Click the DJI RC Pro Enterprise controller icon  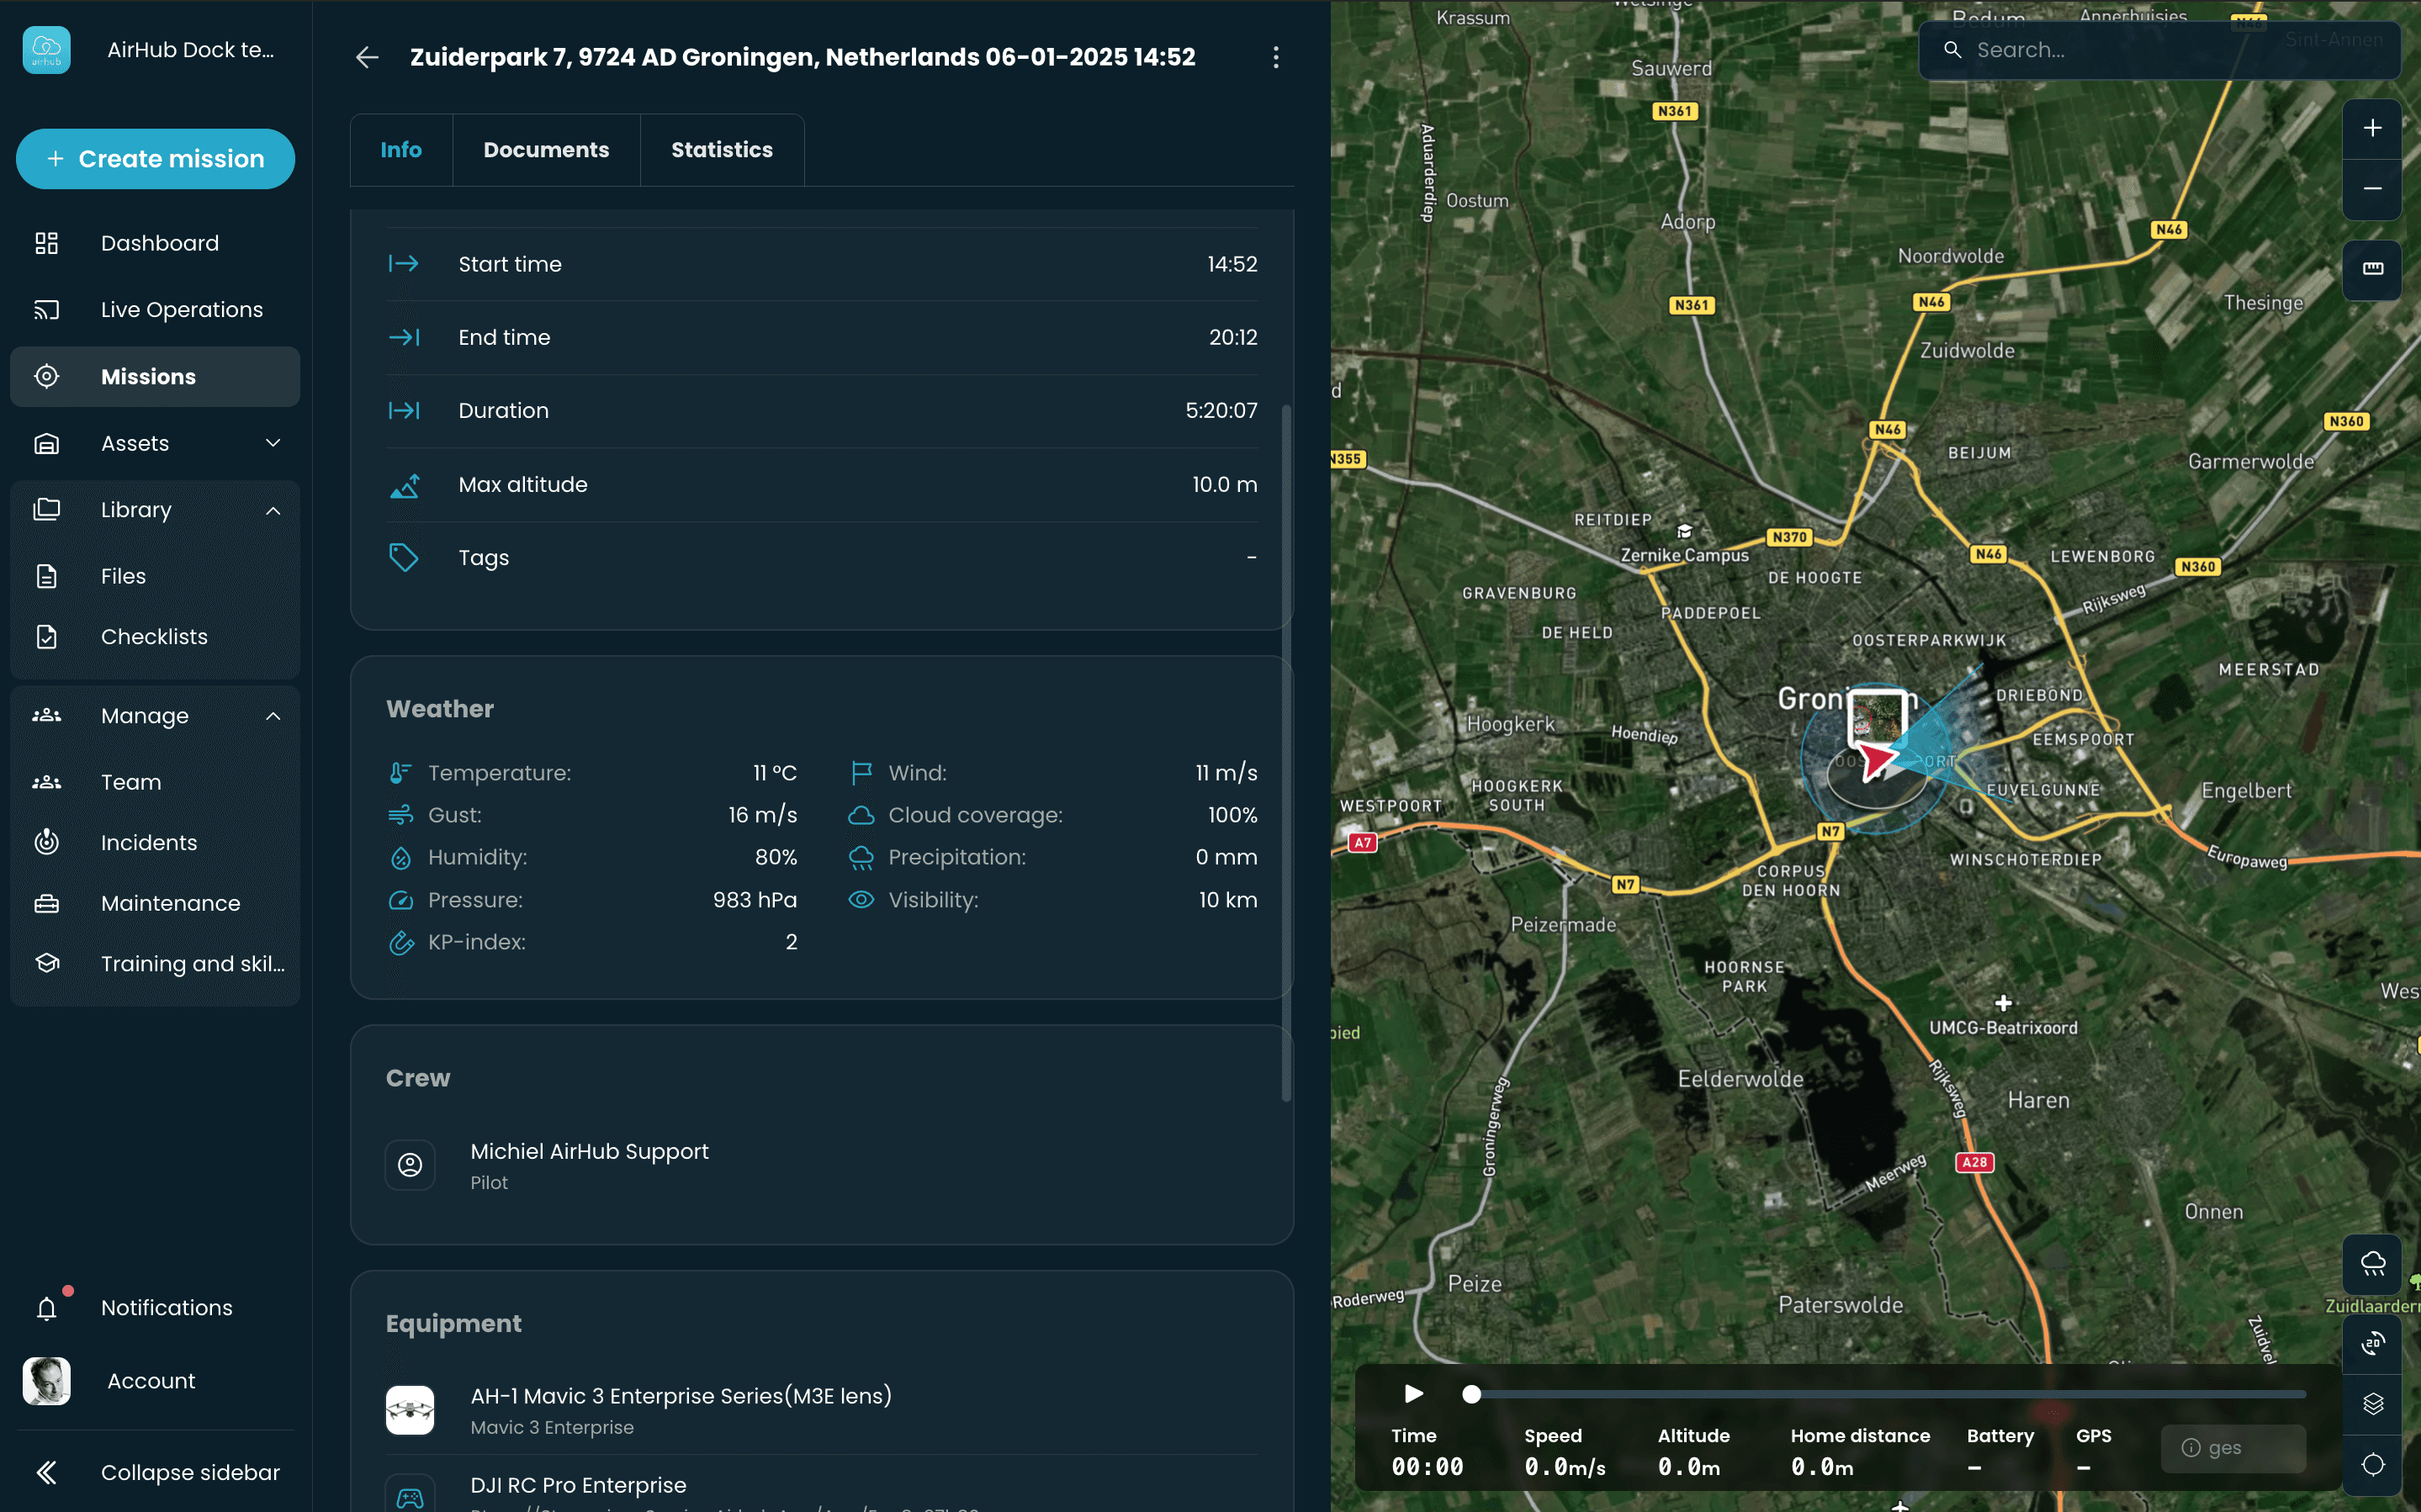410,1496
